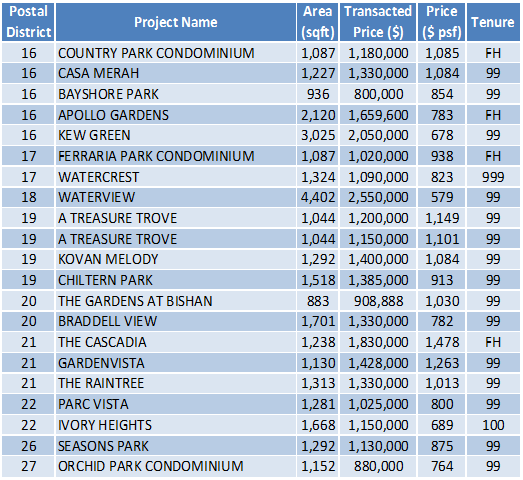Select the BRADDELL VIEW project cell
Screen dimensions: 523x480
tap(176, 321)
